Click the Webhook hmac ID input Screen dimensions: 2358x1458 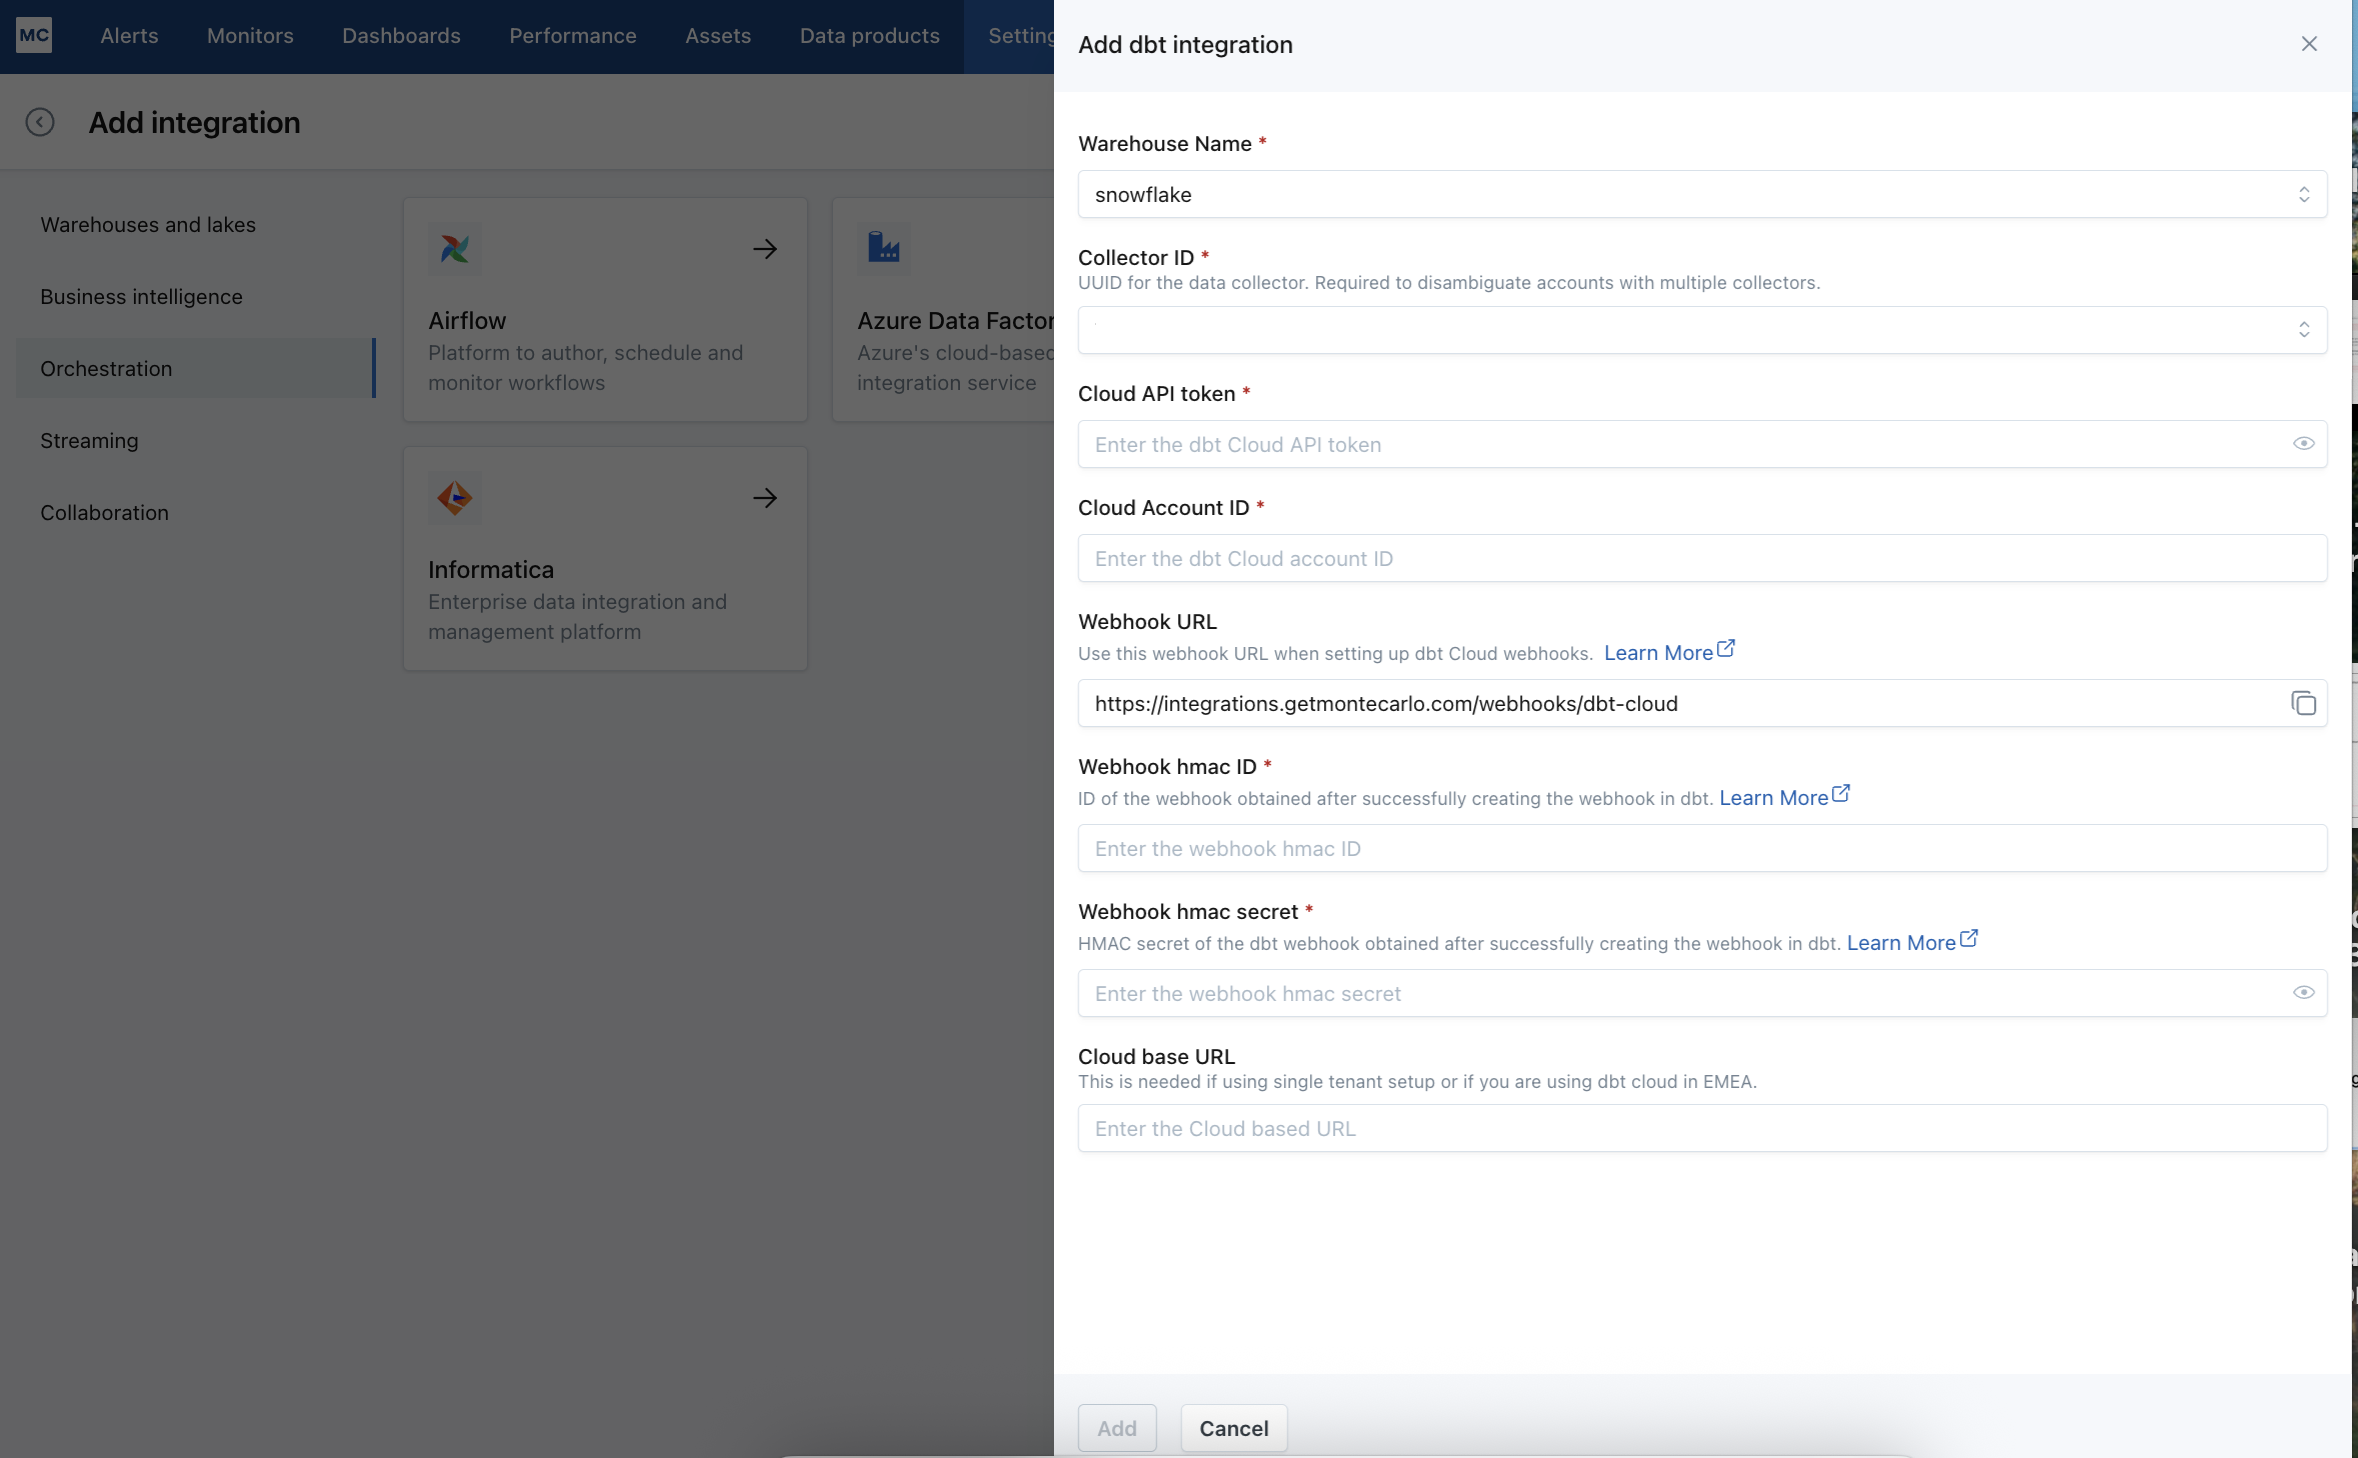pyautogui.click(x=1701, y=849)
